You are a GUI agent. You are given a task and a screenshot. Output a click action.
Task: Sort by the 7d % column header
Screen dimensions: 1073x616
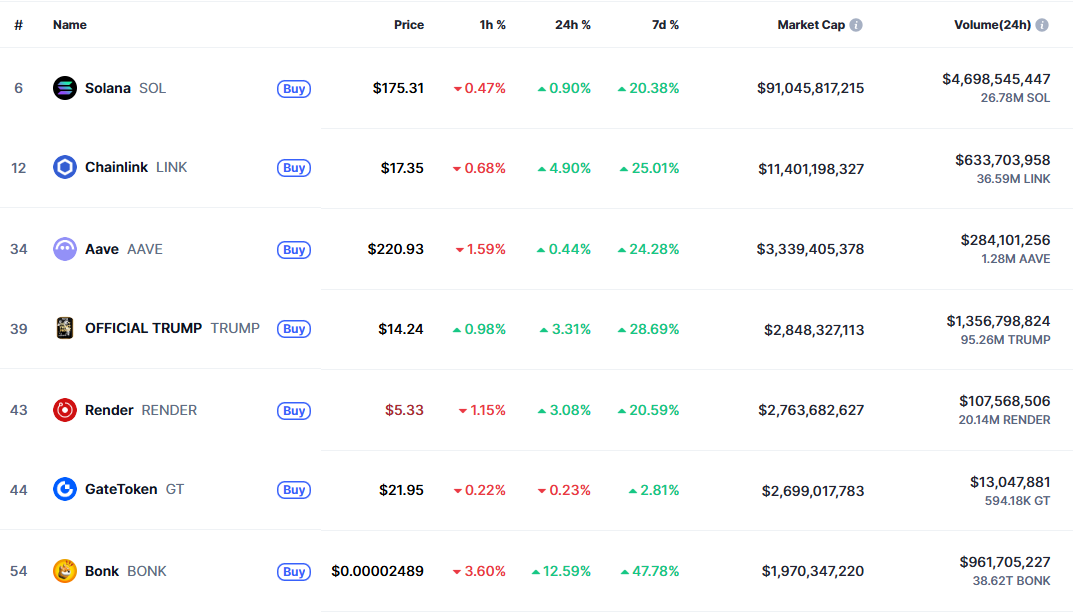tap(665, 25)
